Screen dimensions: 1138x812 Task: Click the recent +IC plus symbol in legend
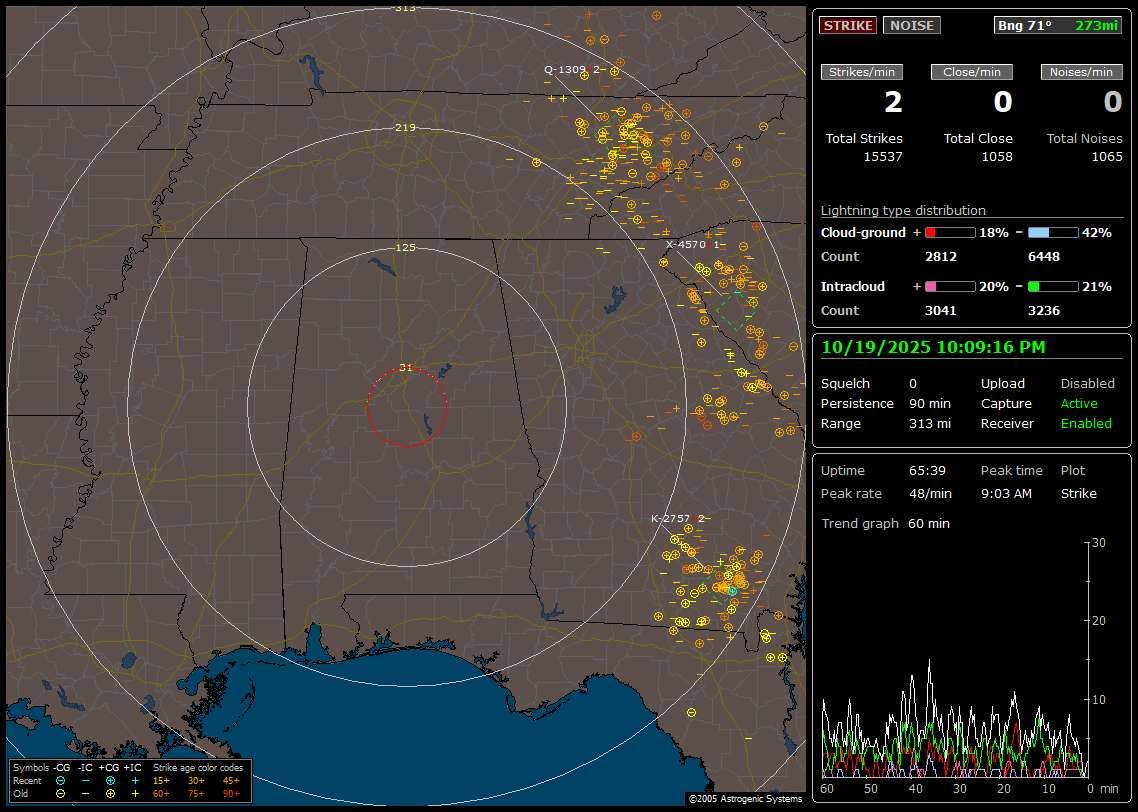tap(135, 780)
